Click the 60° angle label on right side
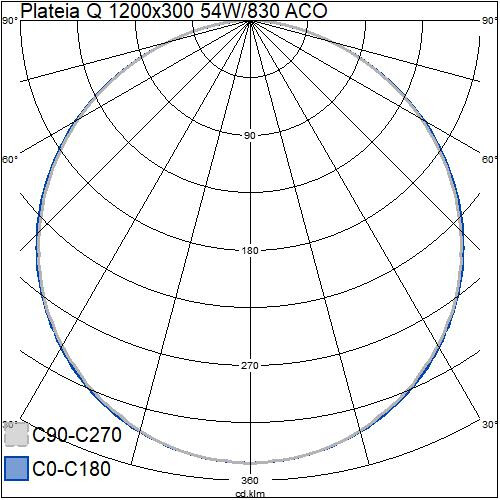Screen dimensions: 500x500 coord(490,160)
